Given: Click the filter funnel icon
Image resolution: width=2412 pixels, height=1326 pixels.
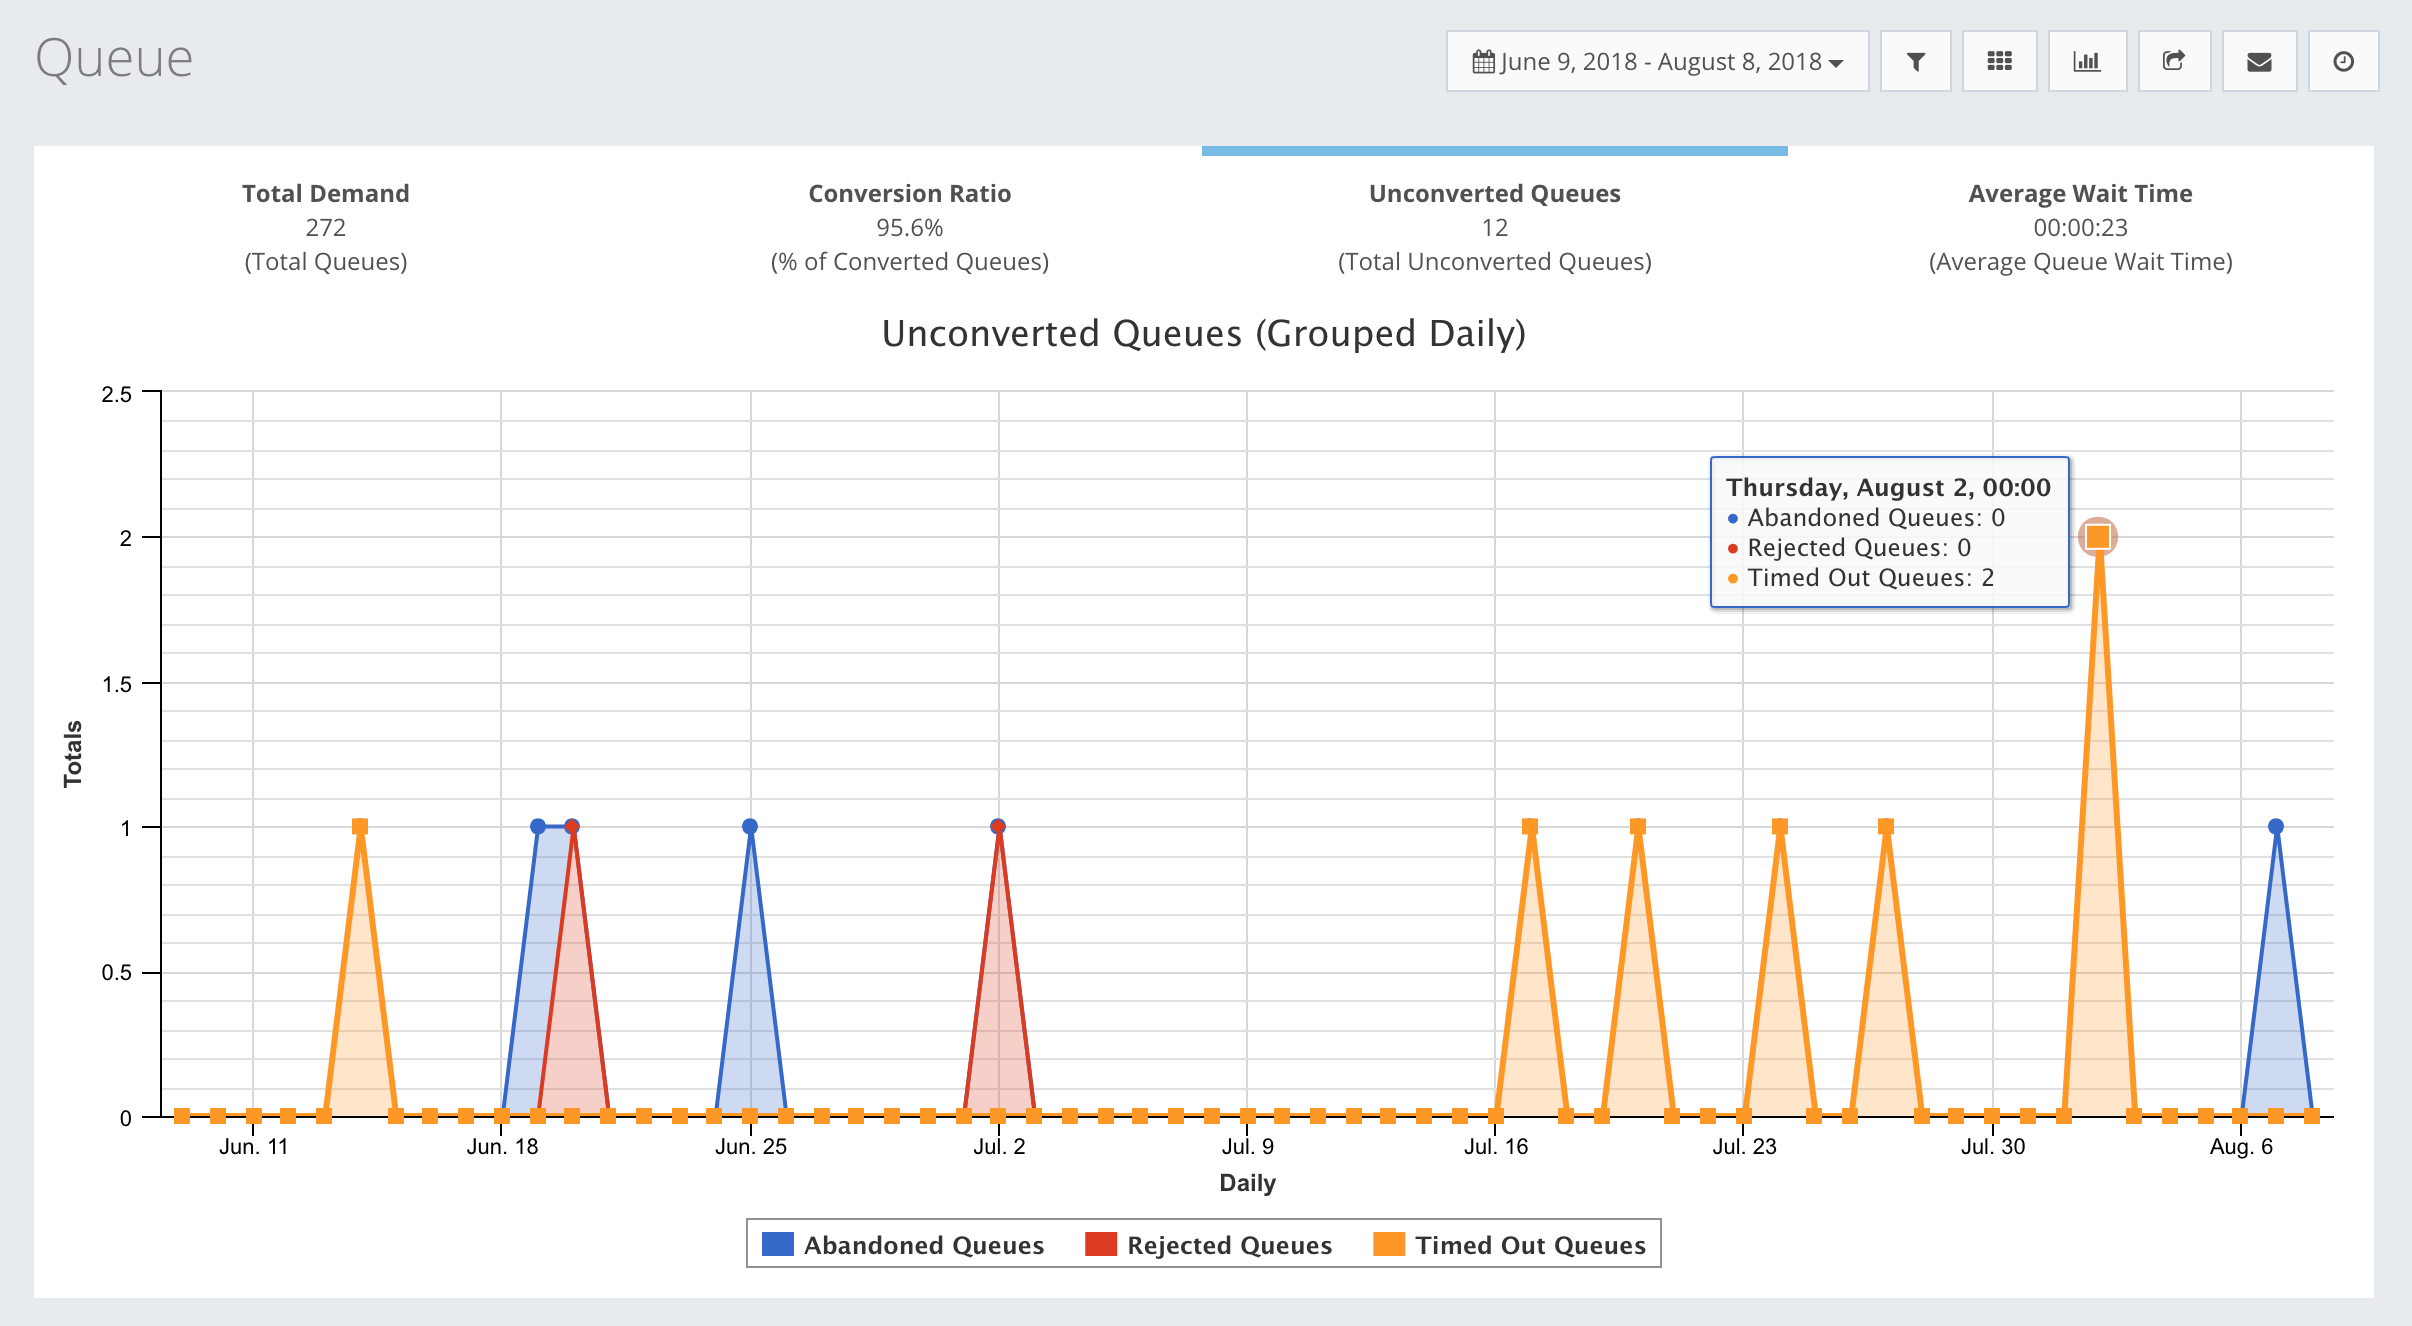Looking at the screenshot, I should click(1915, 62).
